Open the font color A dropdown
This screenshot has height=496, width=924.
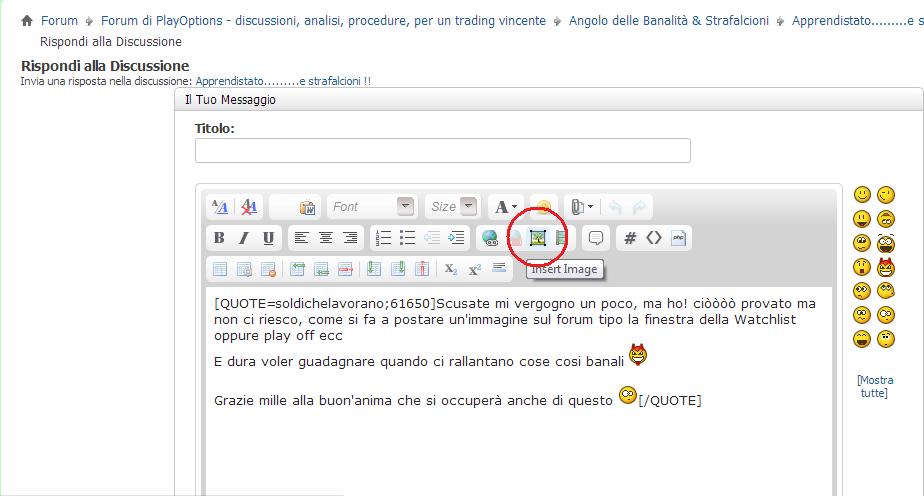pos(506,207)
